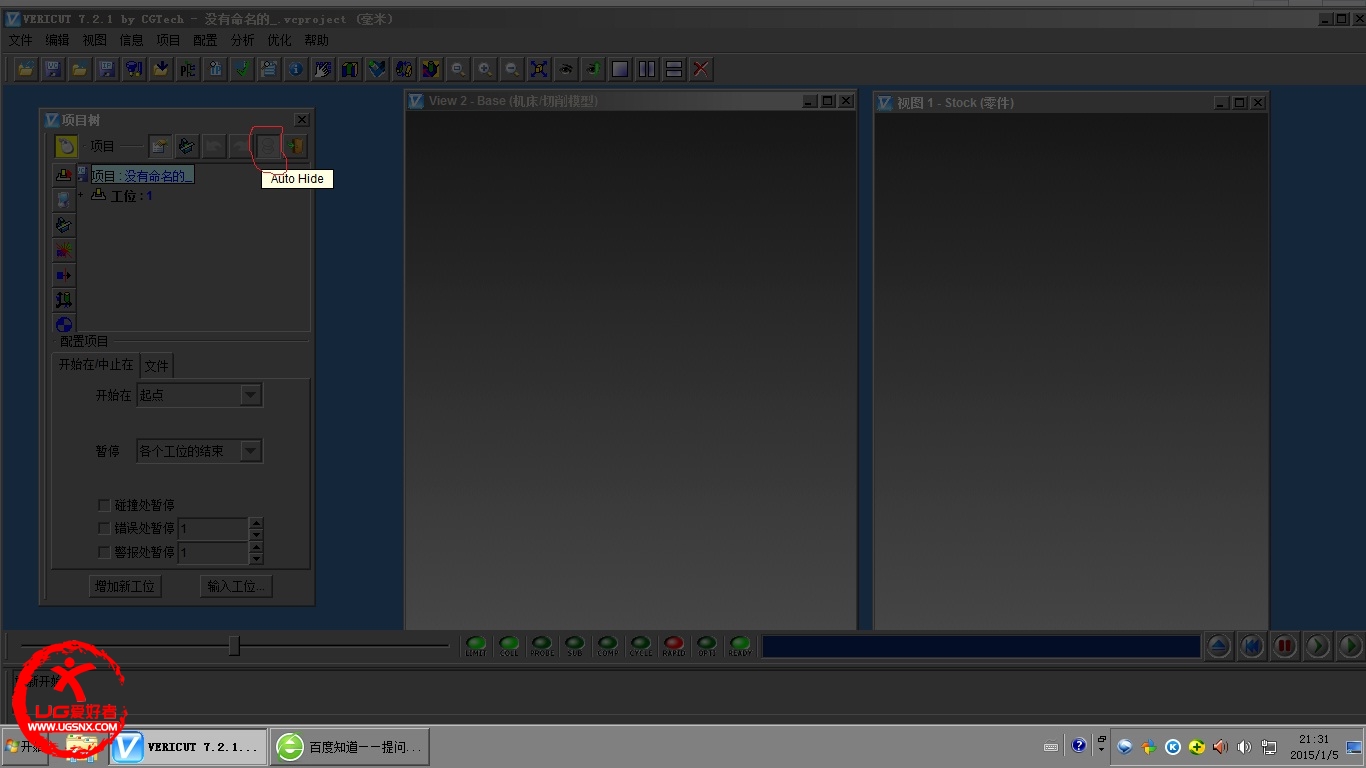Click the Step forward green arrow button
The width and height of the screenshot is (1366, 768).
click(x=1318, y=646)
